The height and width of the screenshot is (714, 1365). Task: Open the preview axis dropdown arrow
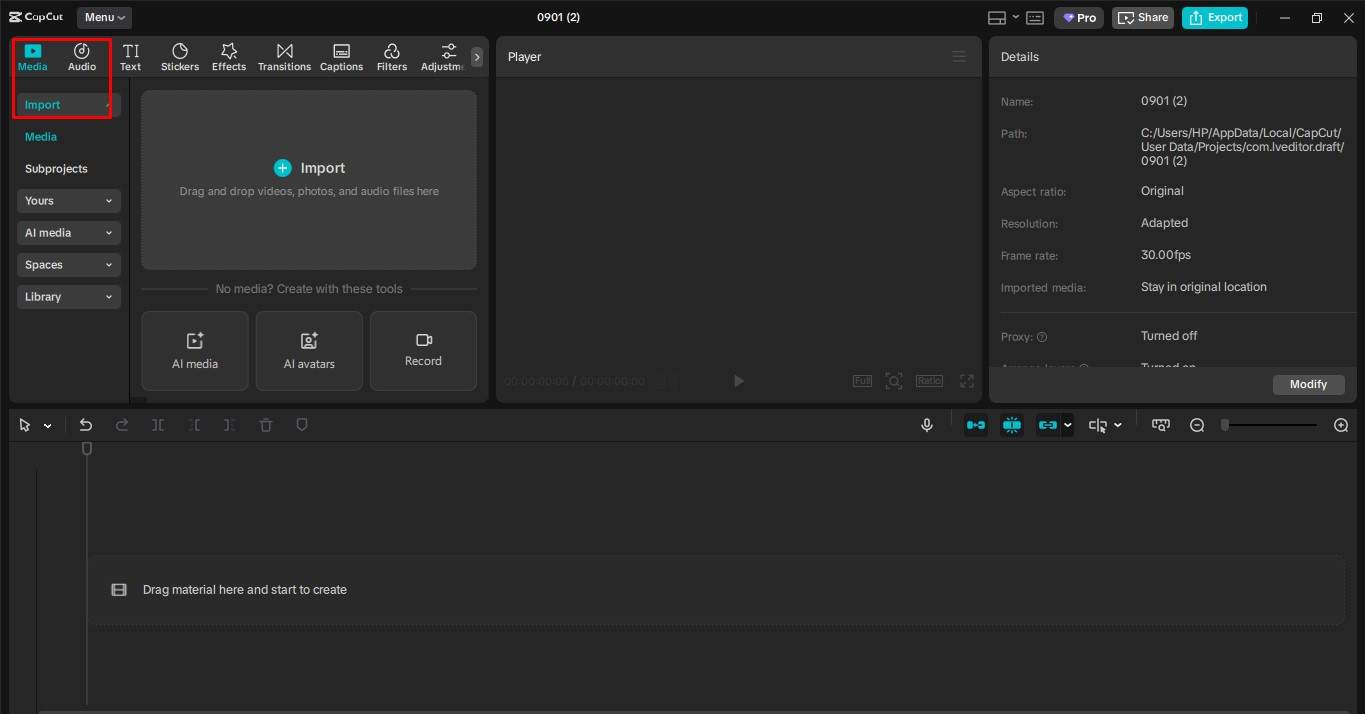(x=1118, y=426)
